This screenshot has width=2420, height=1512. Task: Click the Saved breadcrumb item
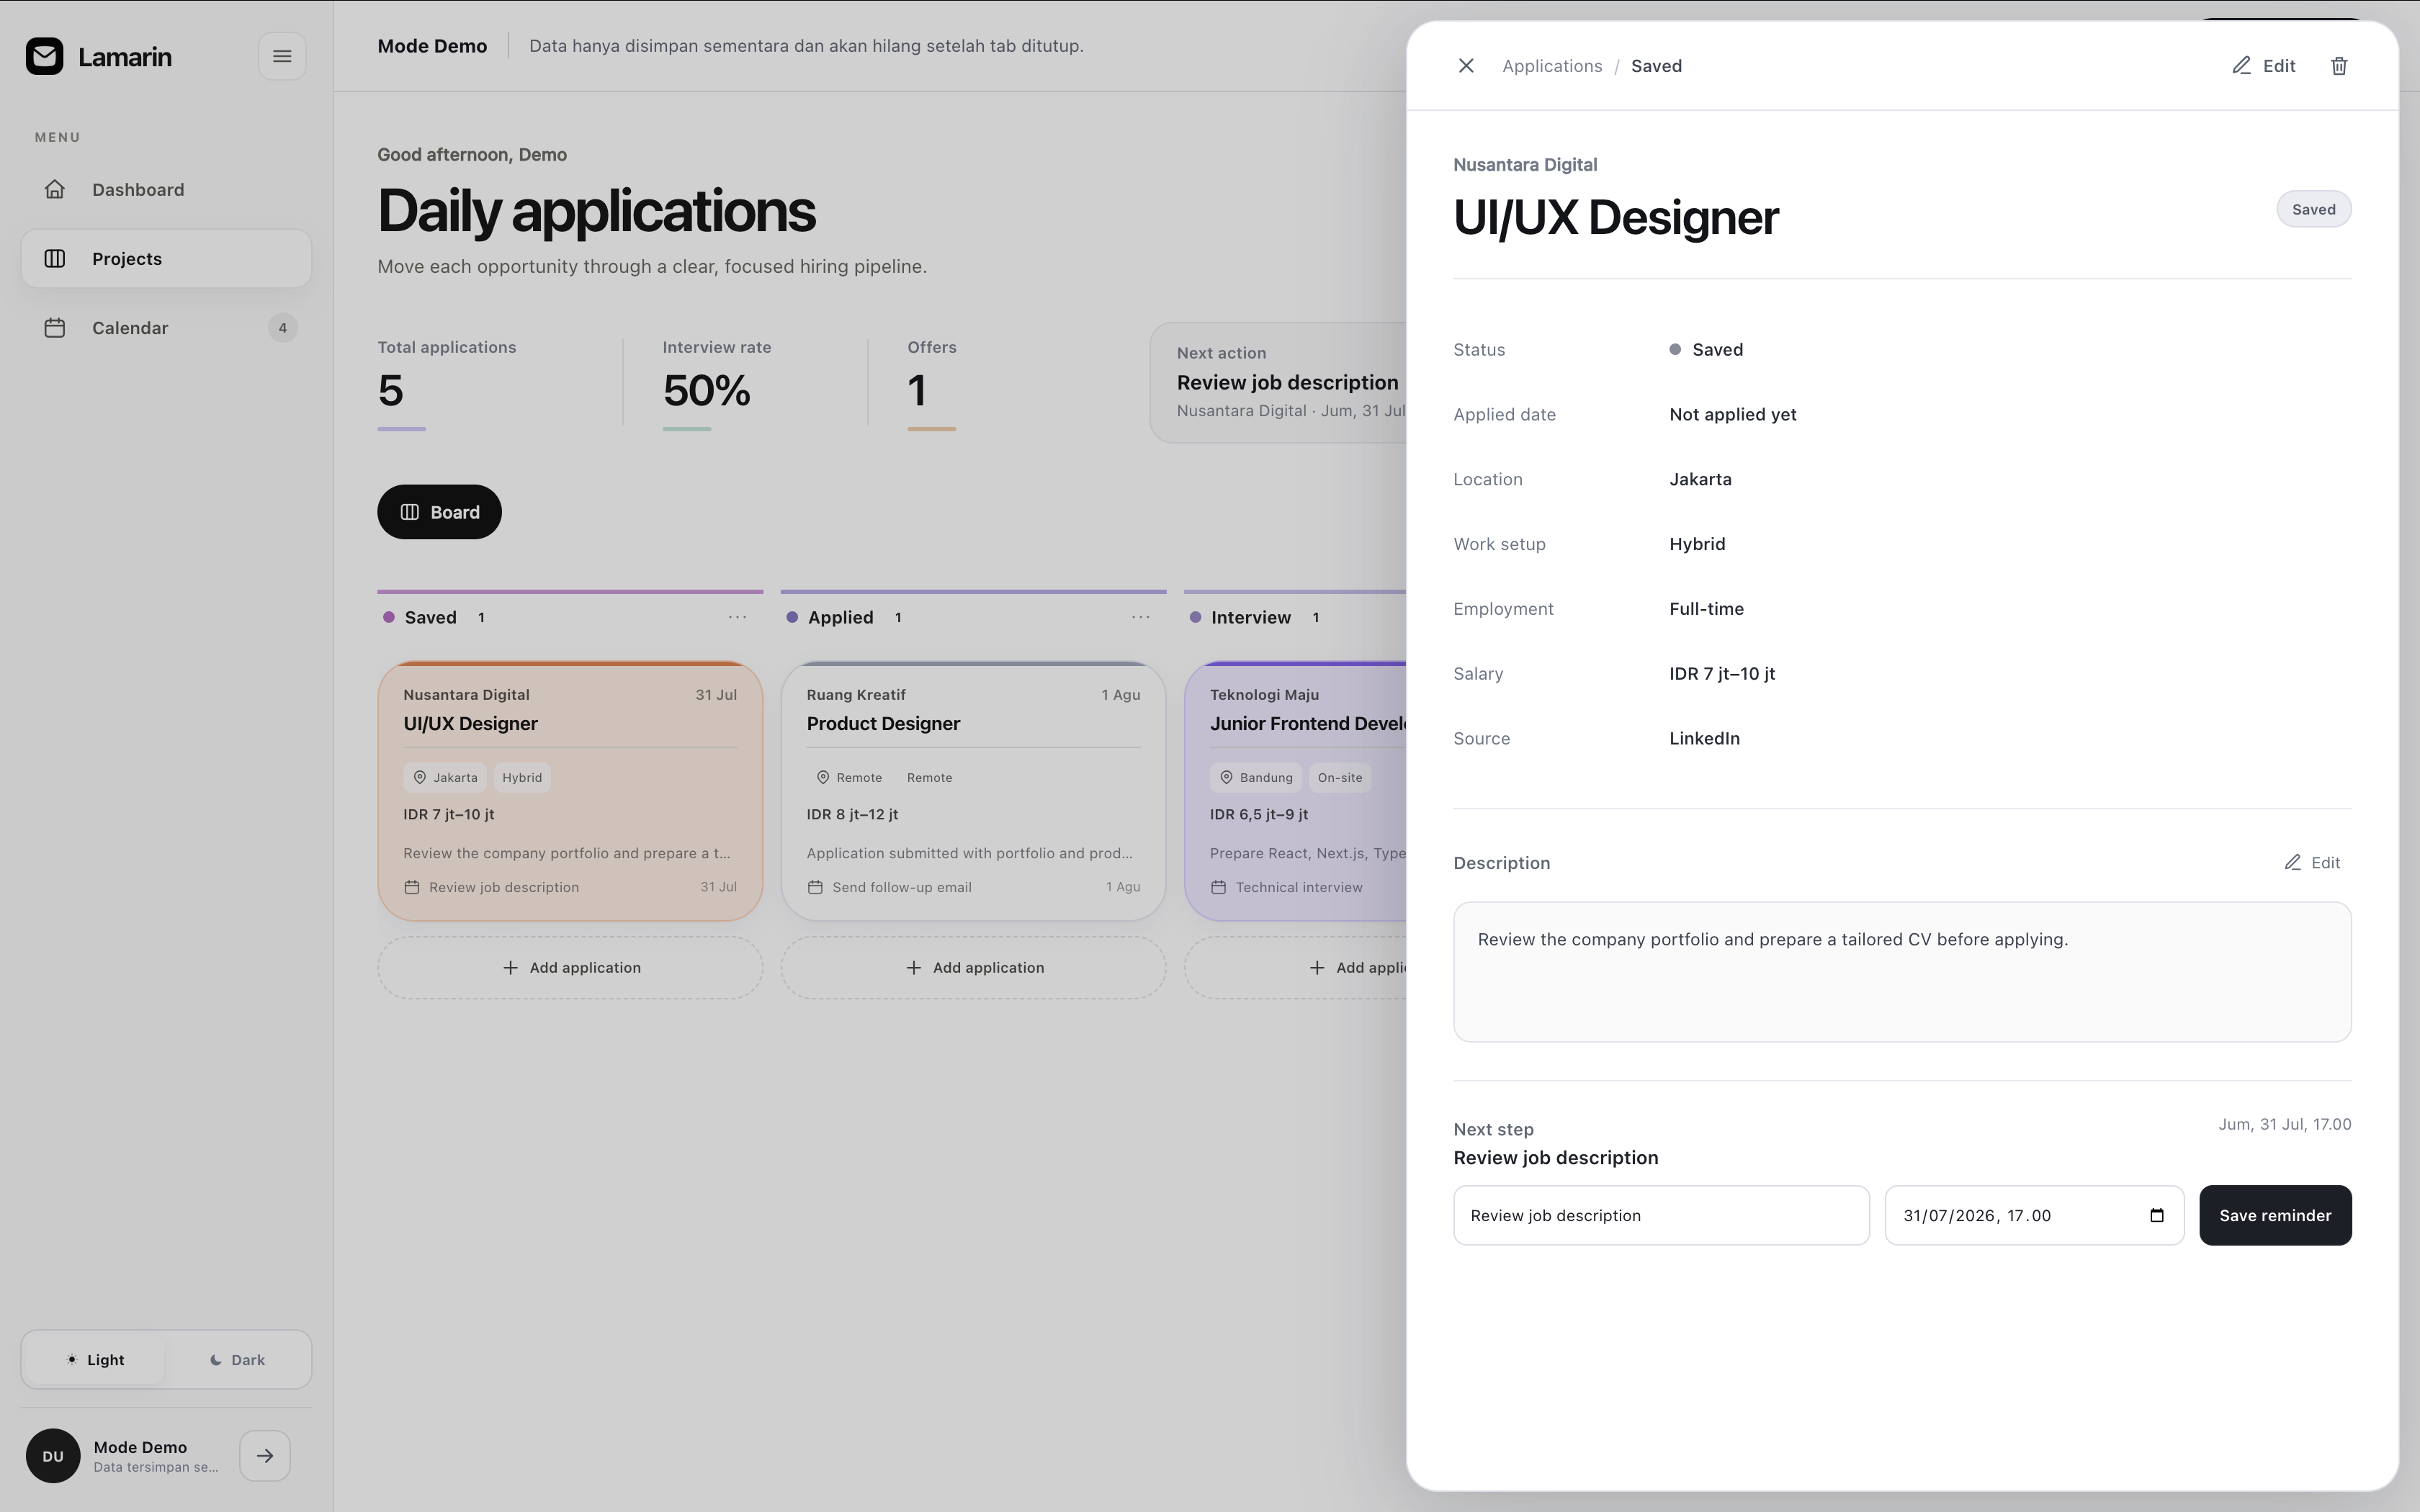pyautogui.click(x=1656, y=65)
